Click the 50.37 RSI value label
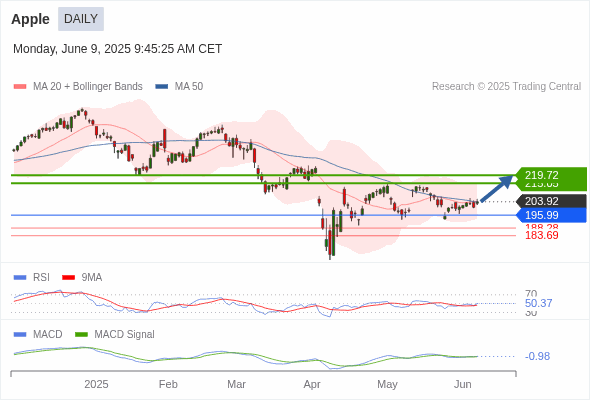 click(x=538, y=303)
